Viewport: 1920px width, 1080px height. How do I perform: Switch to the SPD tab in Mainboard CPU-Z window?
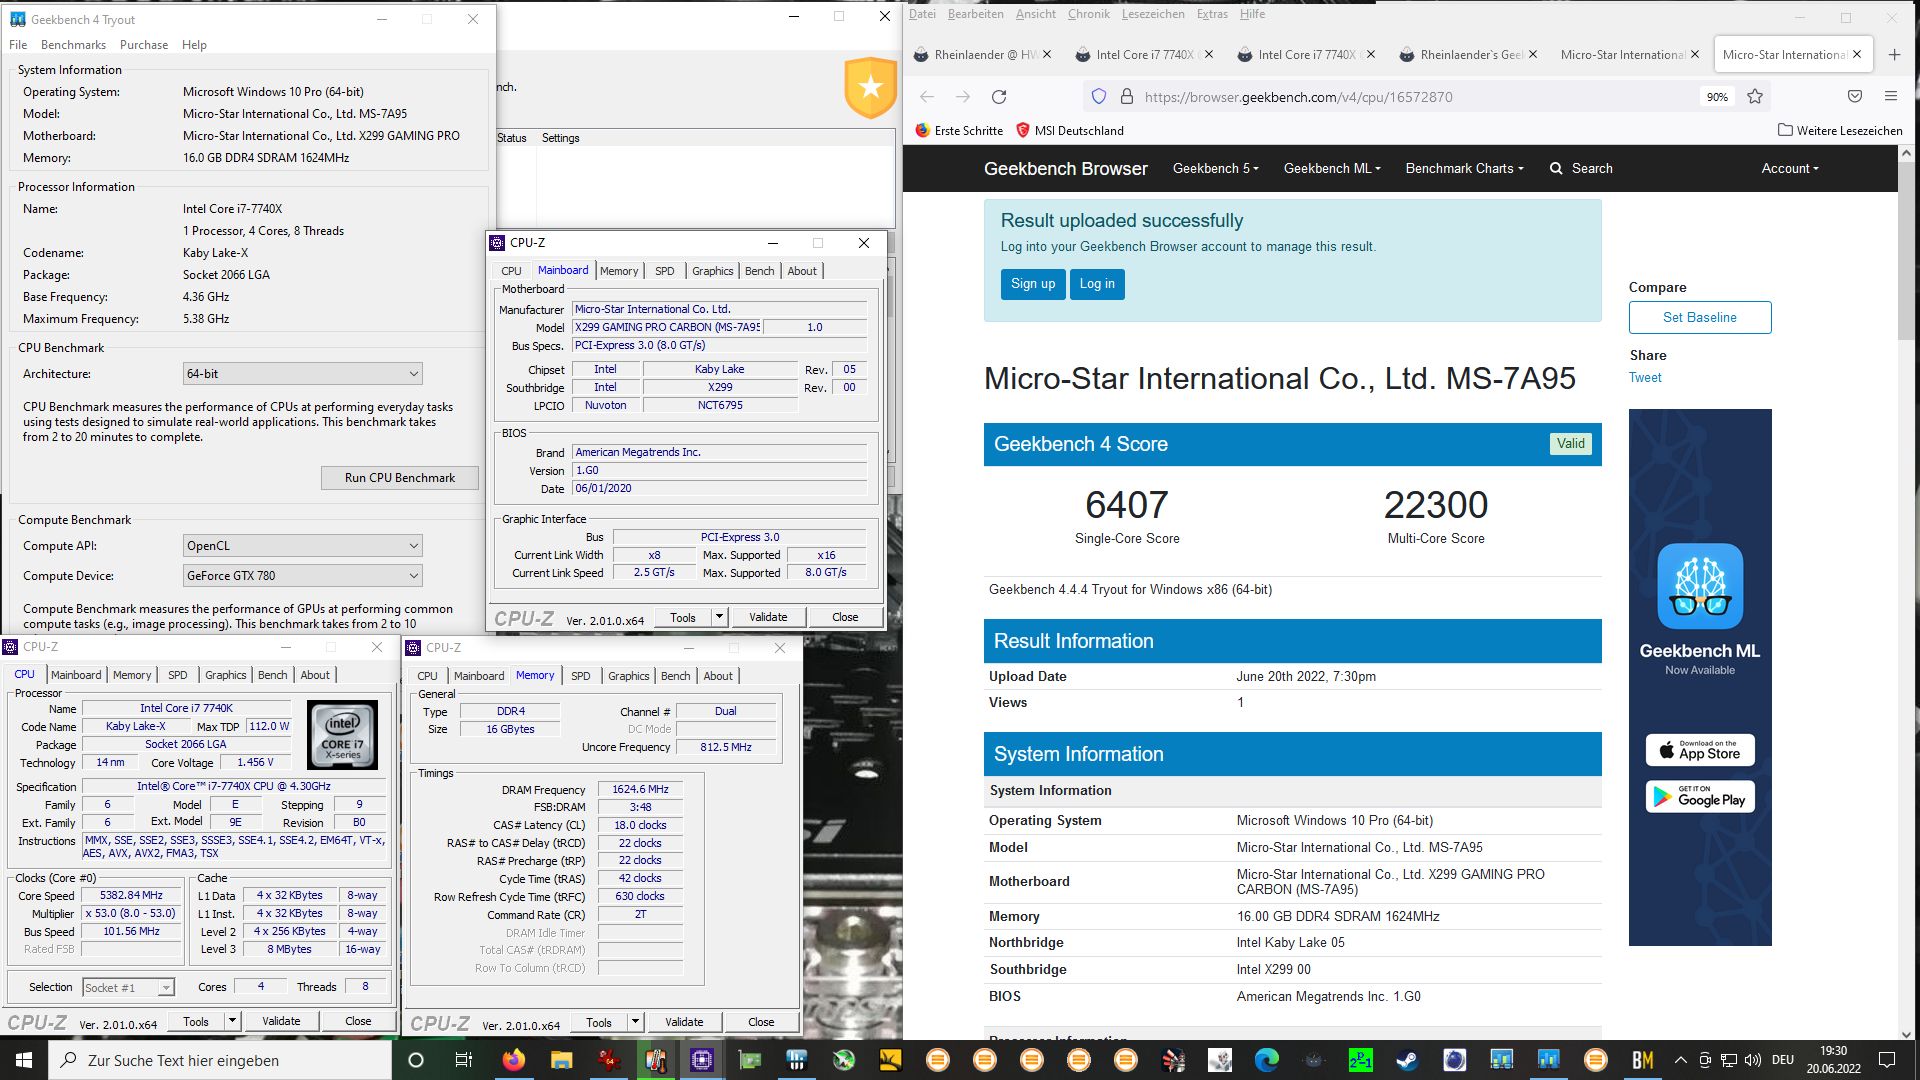click(x=664, y=271)
